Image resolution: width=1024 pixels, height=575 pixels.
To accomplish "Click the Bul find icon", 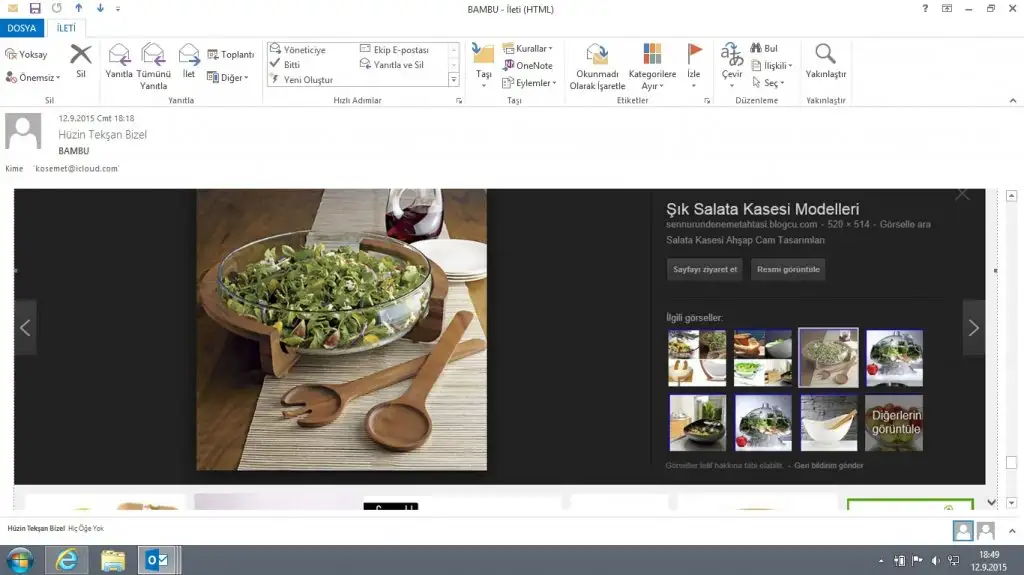I will [x=764, y=48].
